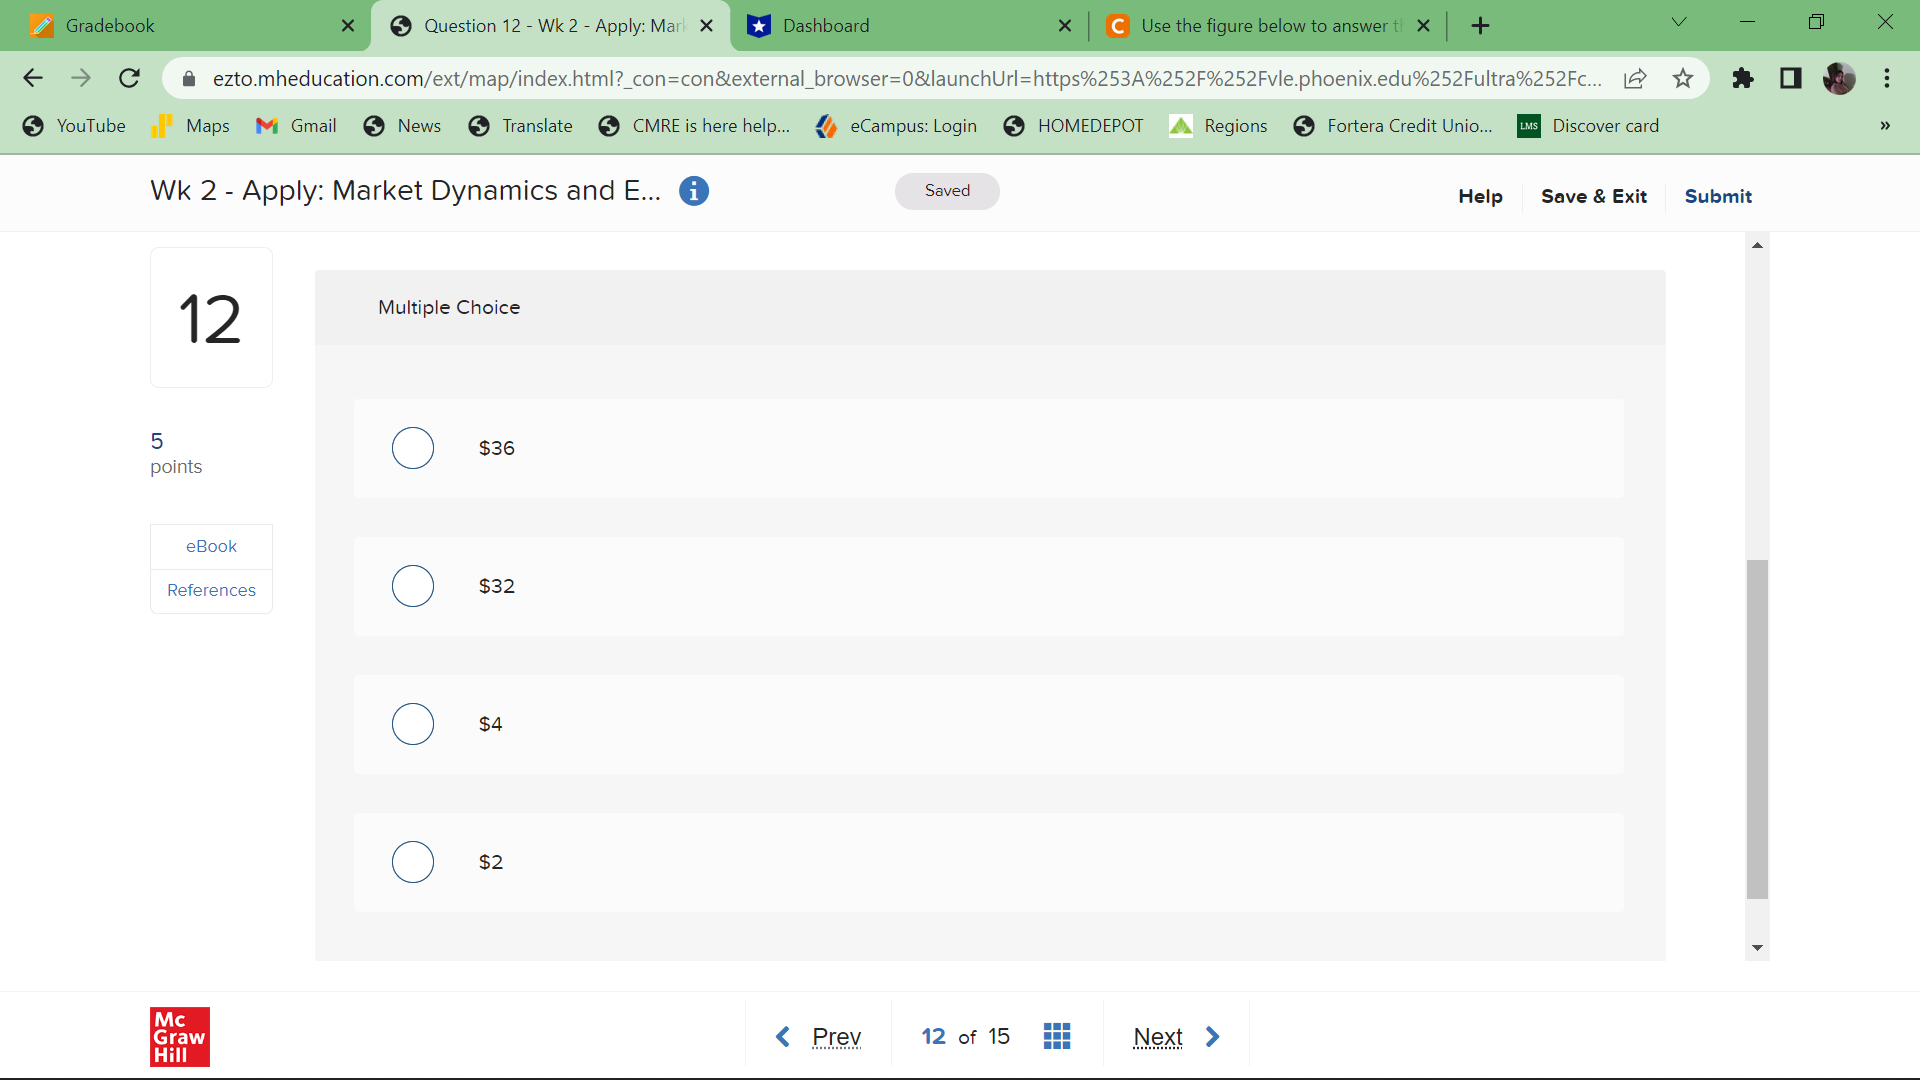Screen dimensions: 1920x1080
Task: Select the $36 answer option
Action: (x=412, y=448)
